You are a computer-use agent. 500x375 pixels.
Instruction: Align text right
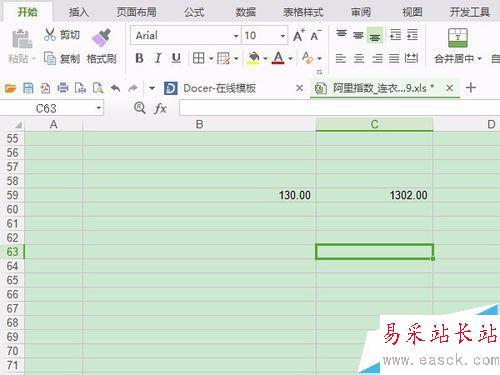[x=377, y=59]
